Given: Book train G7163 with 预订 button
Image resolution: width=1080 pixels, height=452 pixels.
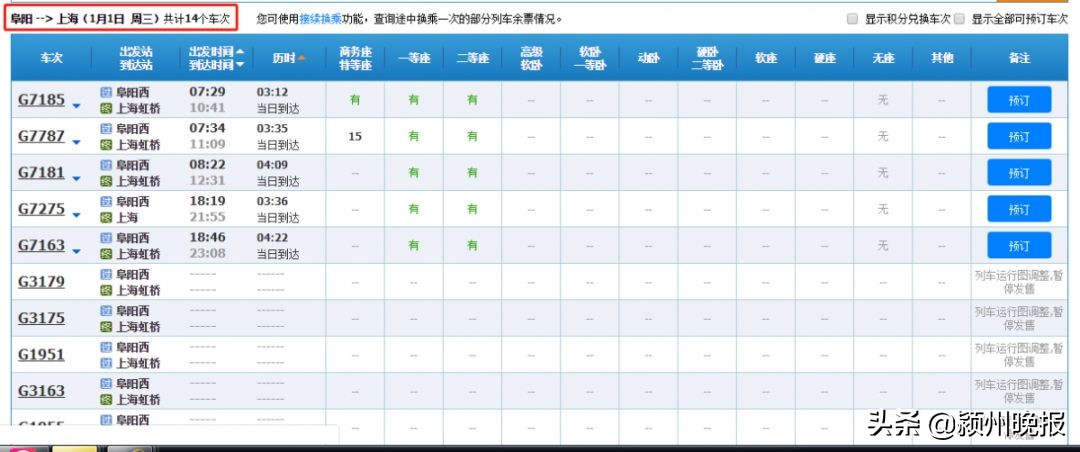Looking at the screenshot, I should [1019, 245].
